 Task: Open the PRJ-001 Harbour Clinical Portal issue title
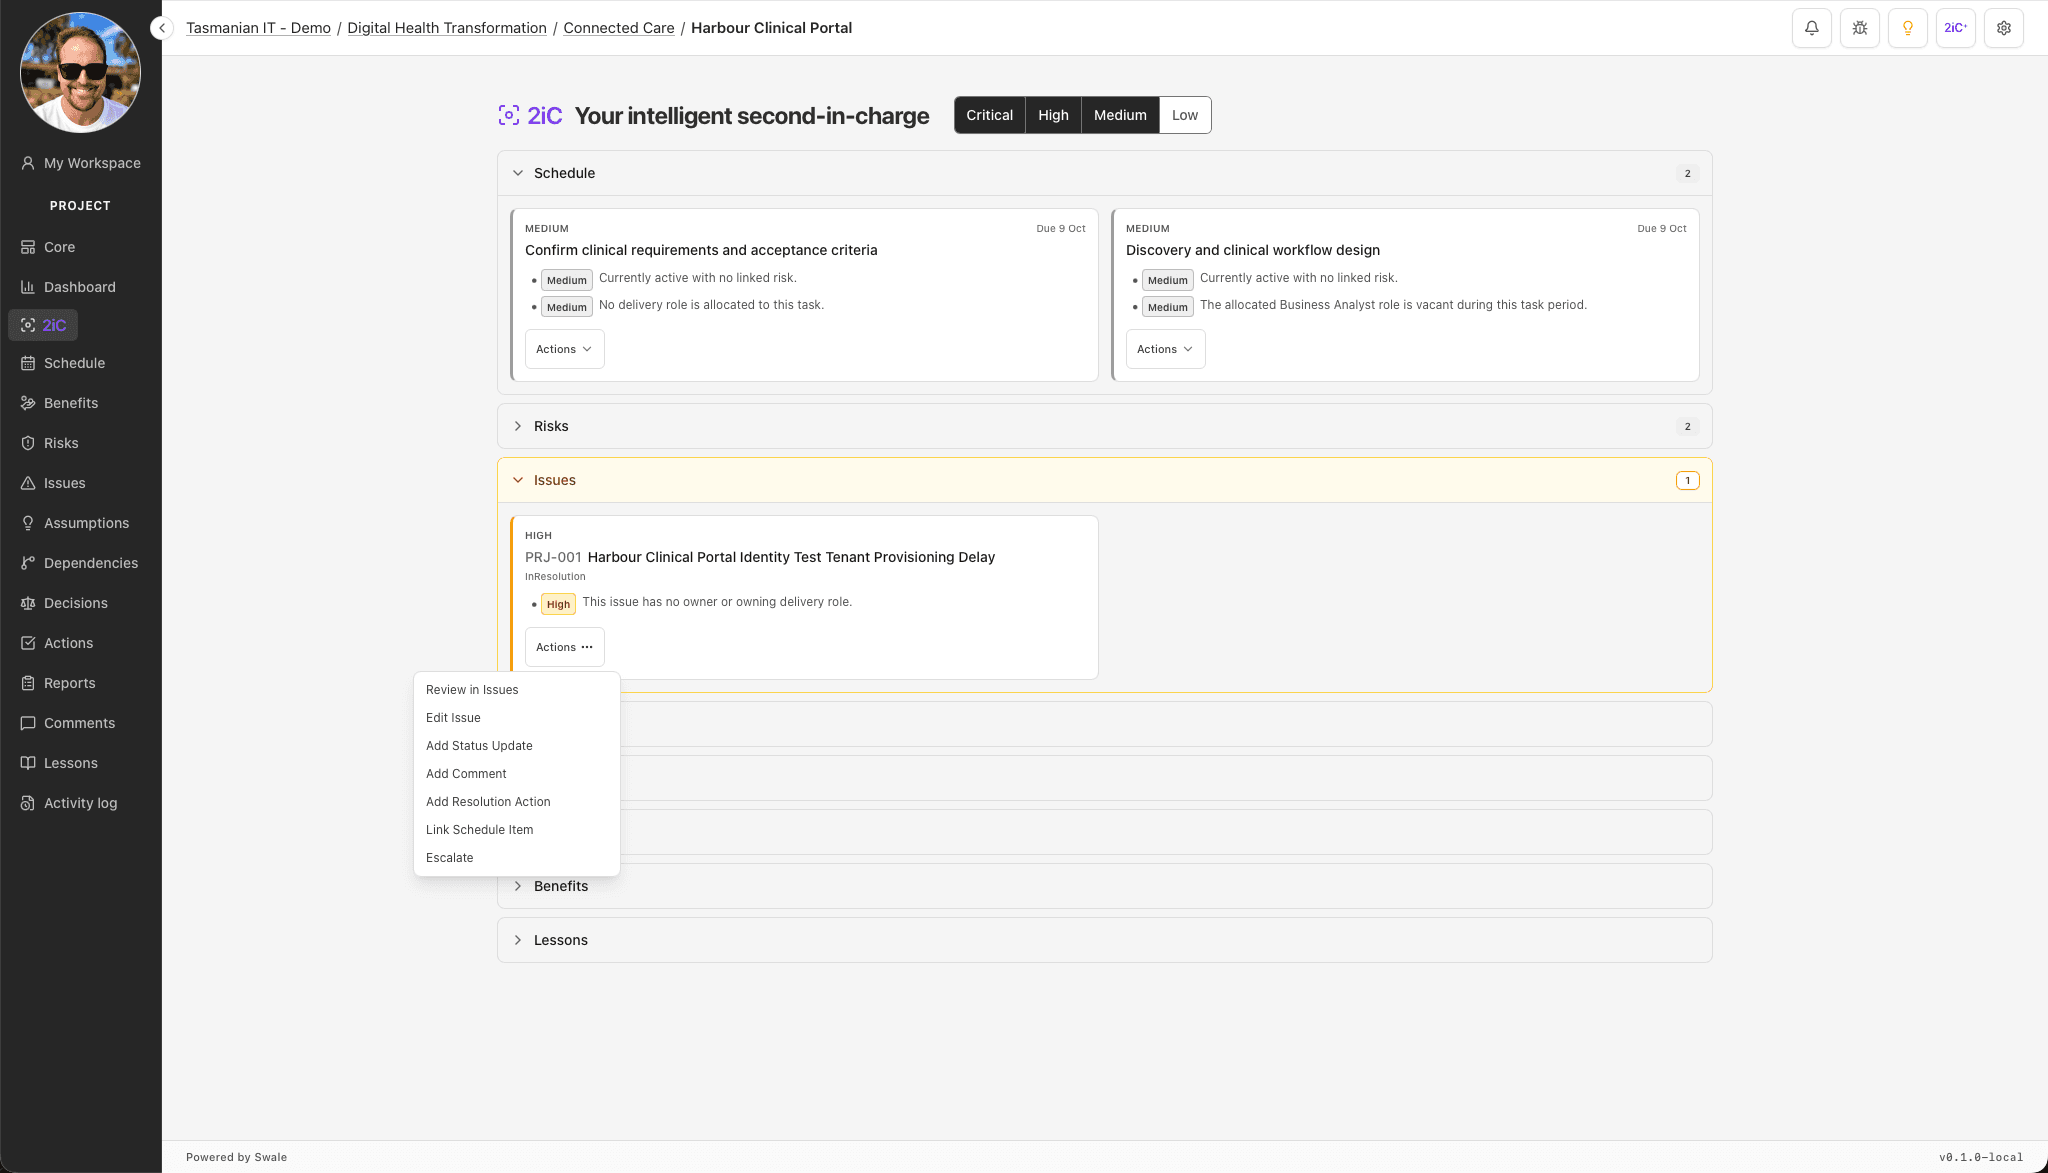(x=760, y=557)
